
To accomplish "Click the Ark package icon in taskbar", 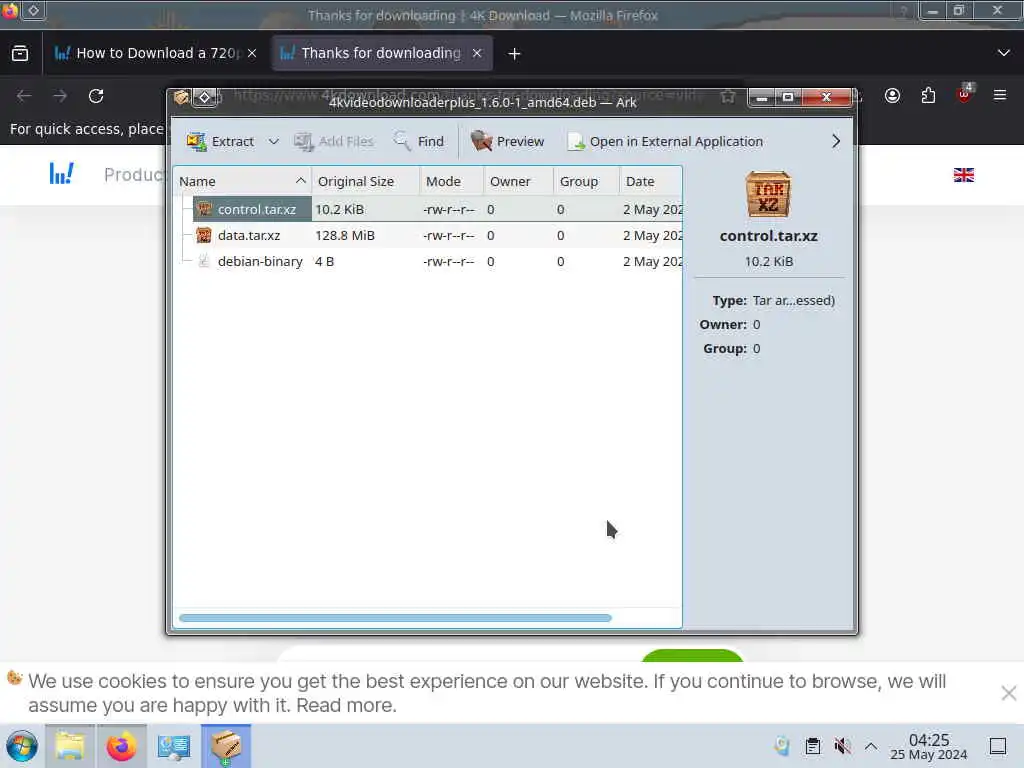I will click(x=226, y=746).
